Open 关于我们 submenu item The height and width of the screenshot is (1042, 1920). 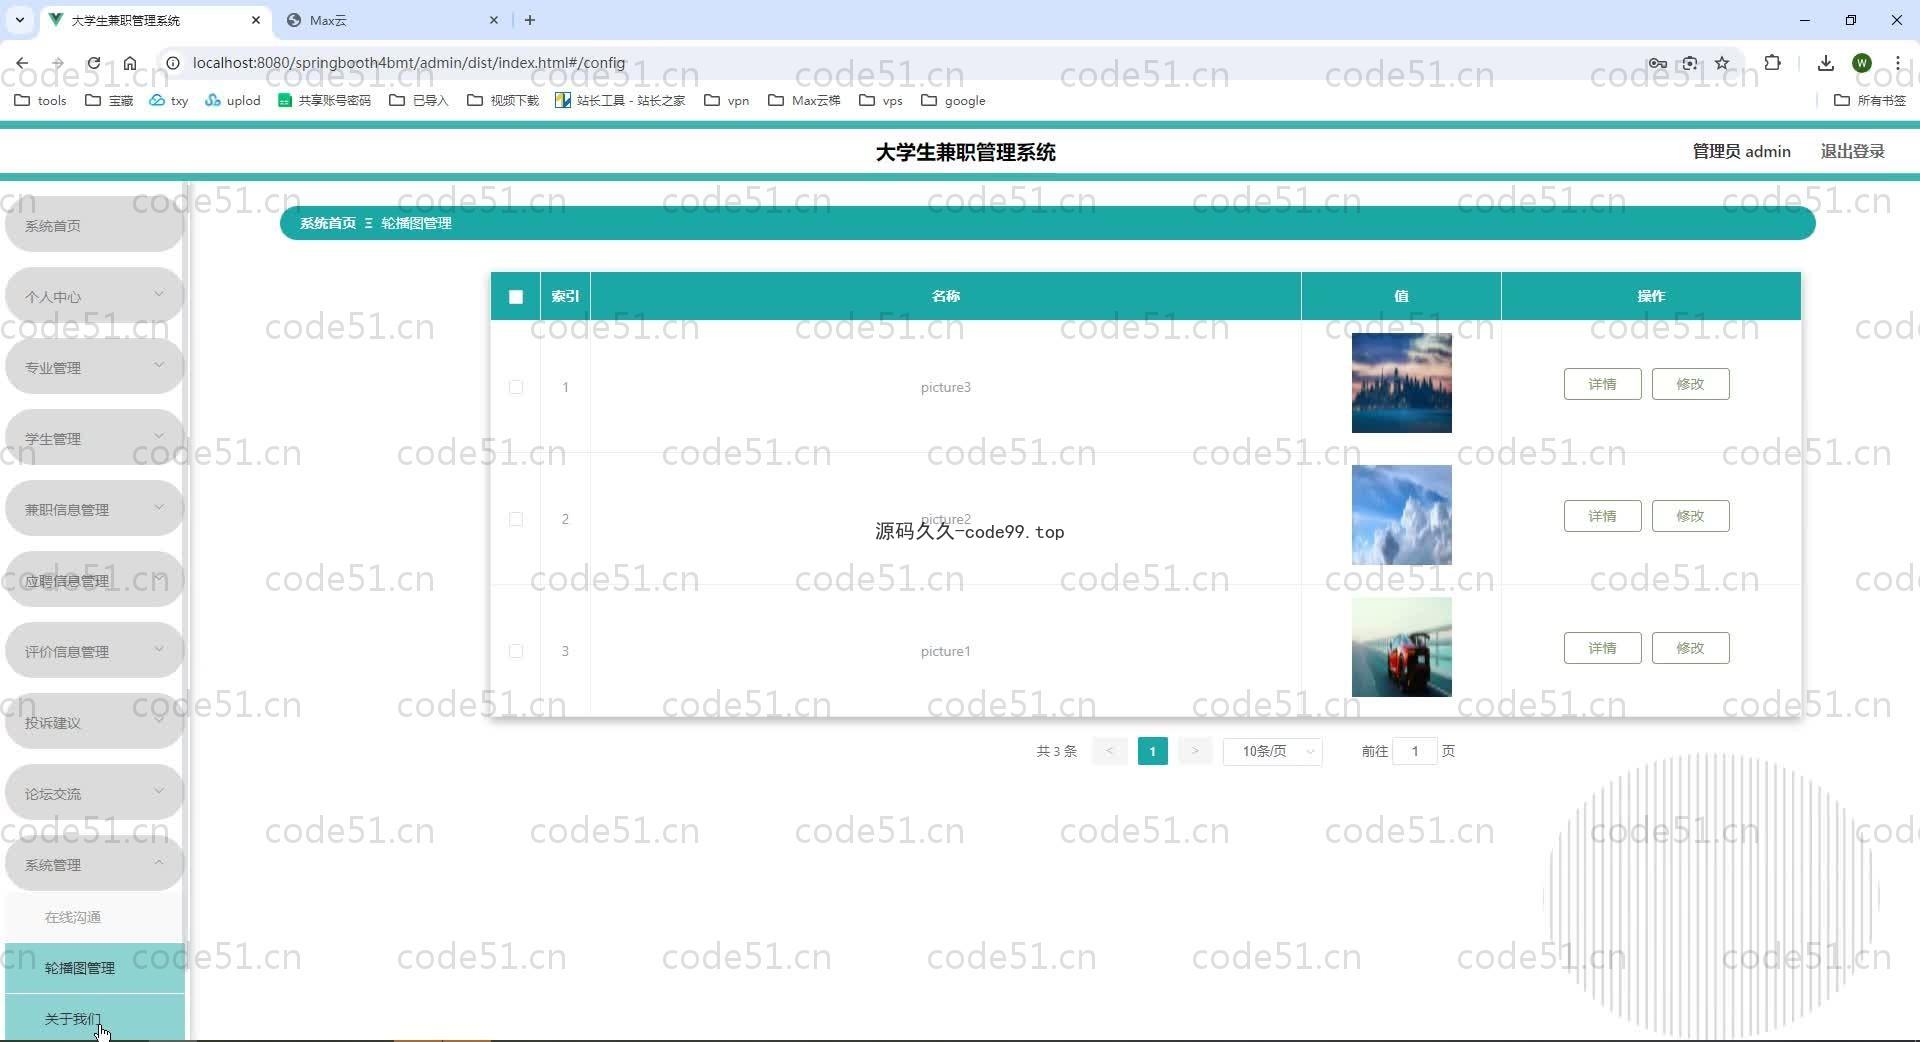pos(94,1018)
